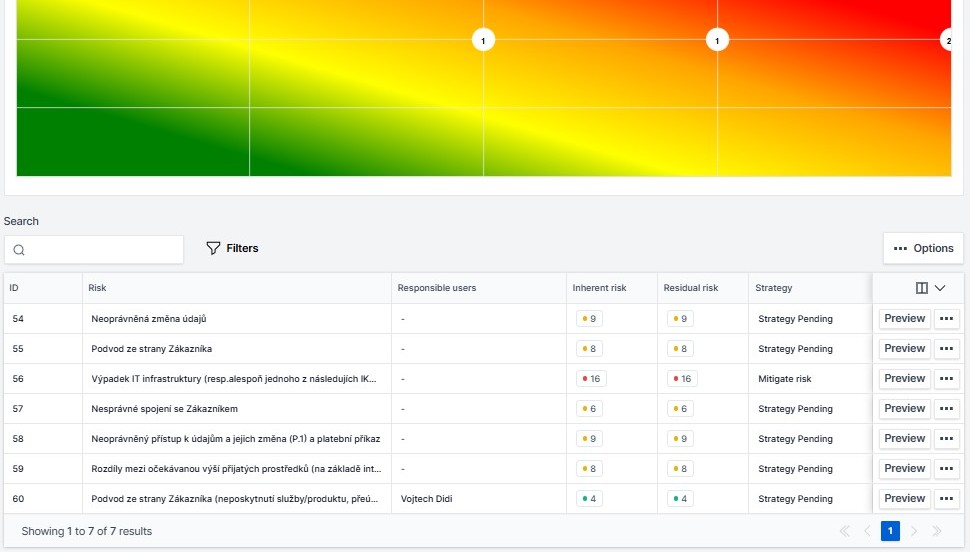Click Showing 1 to 7 of 7 results
Image resolution: width=970 pixels, height=552 pixels.
point(87,531)
